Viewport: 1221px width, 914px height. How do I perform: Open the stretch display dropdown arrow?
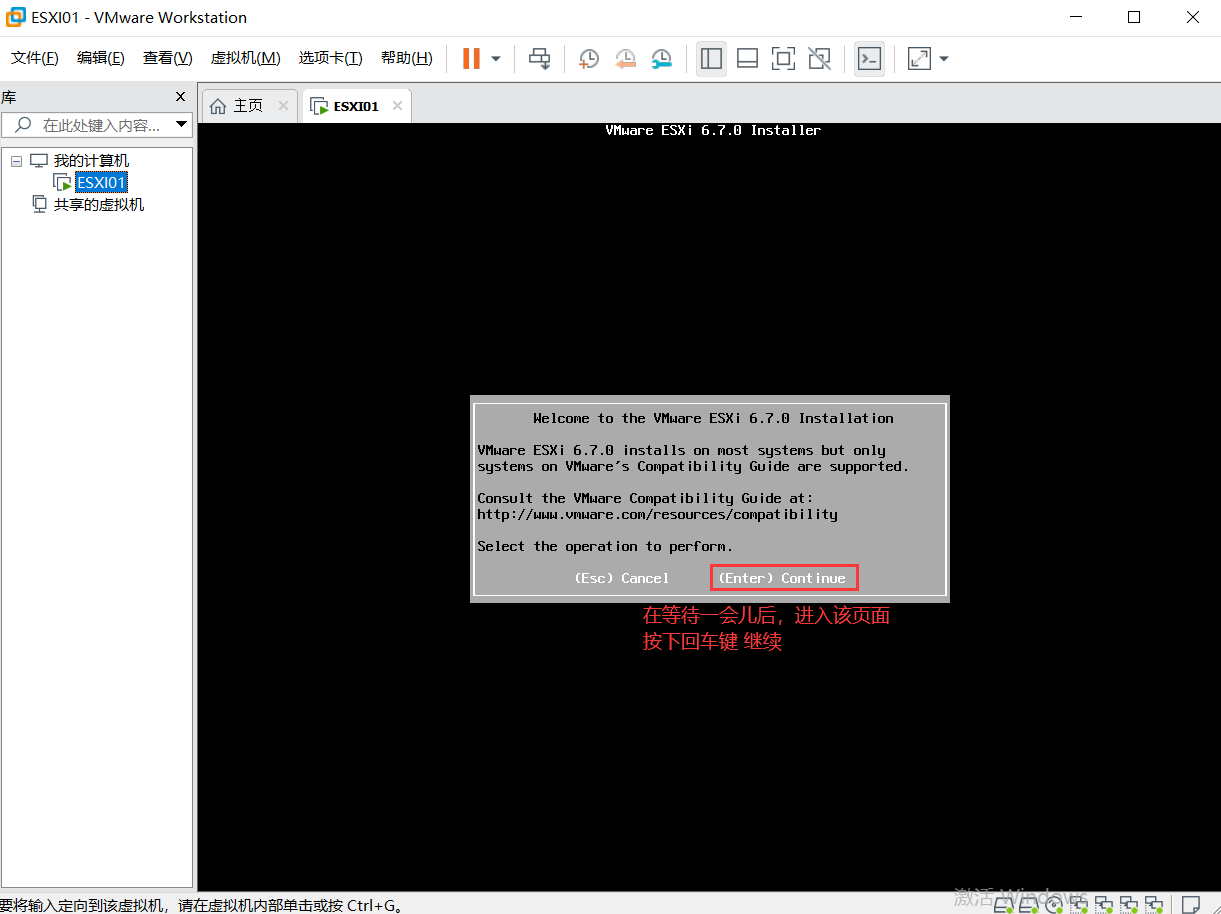pyautogui.click(x=943, y=59)
